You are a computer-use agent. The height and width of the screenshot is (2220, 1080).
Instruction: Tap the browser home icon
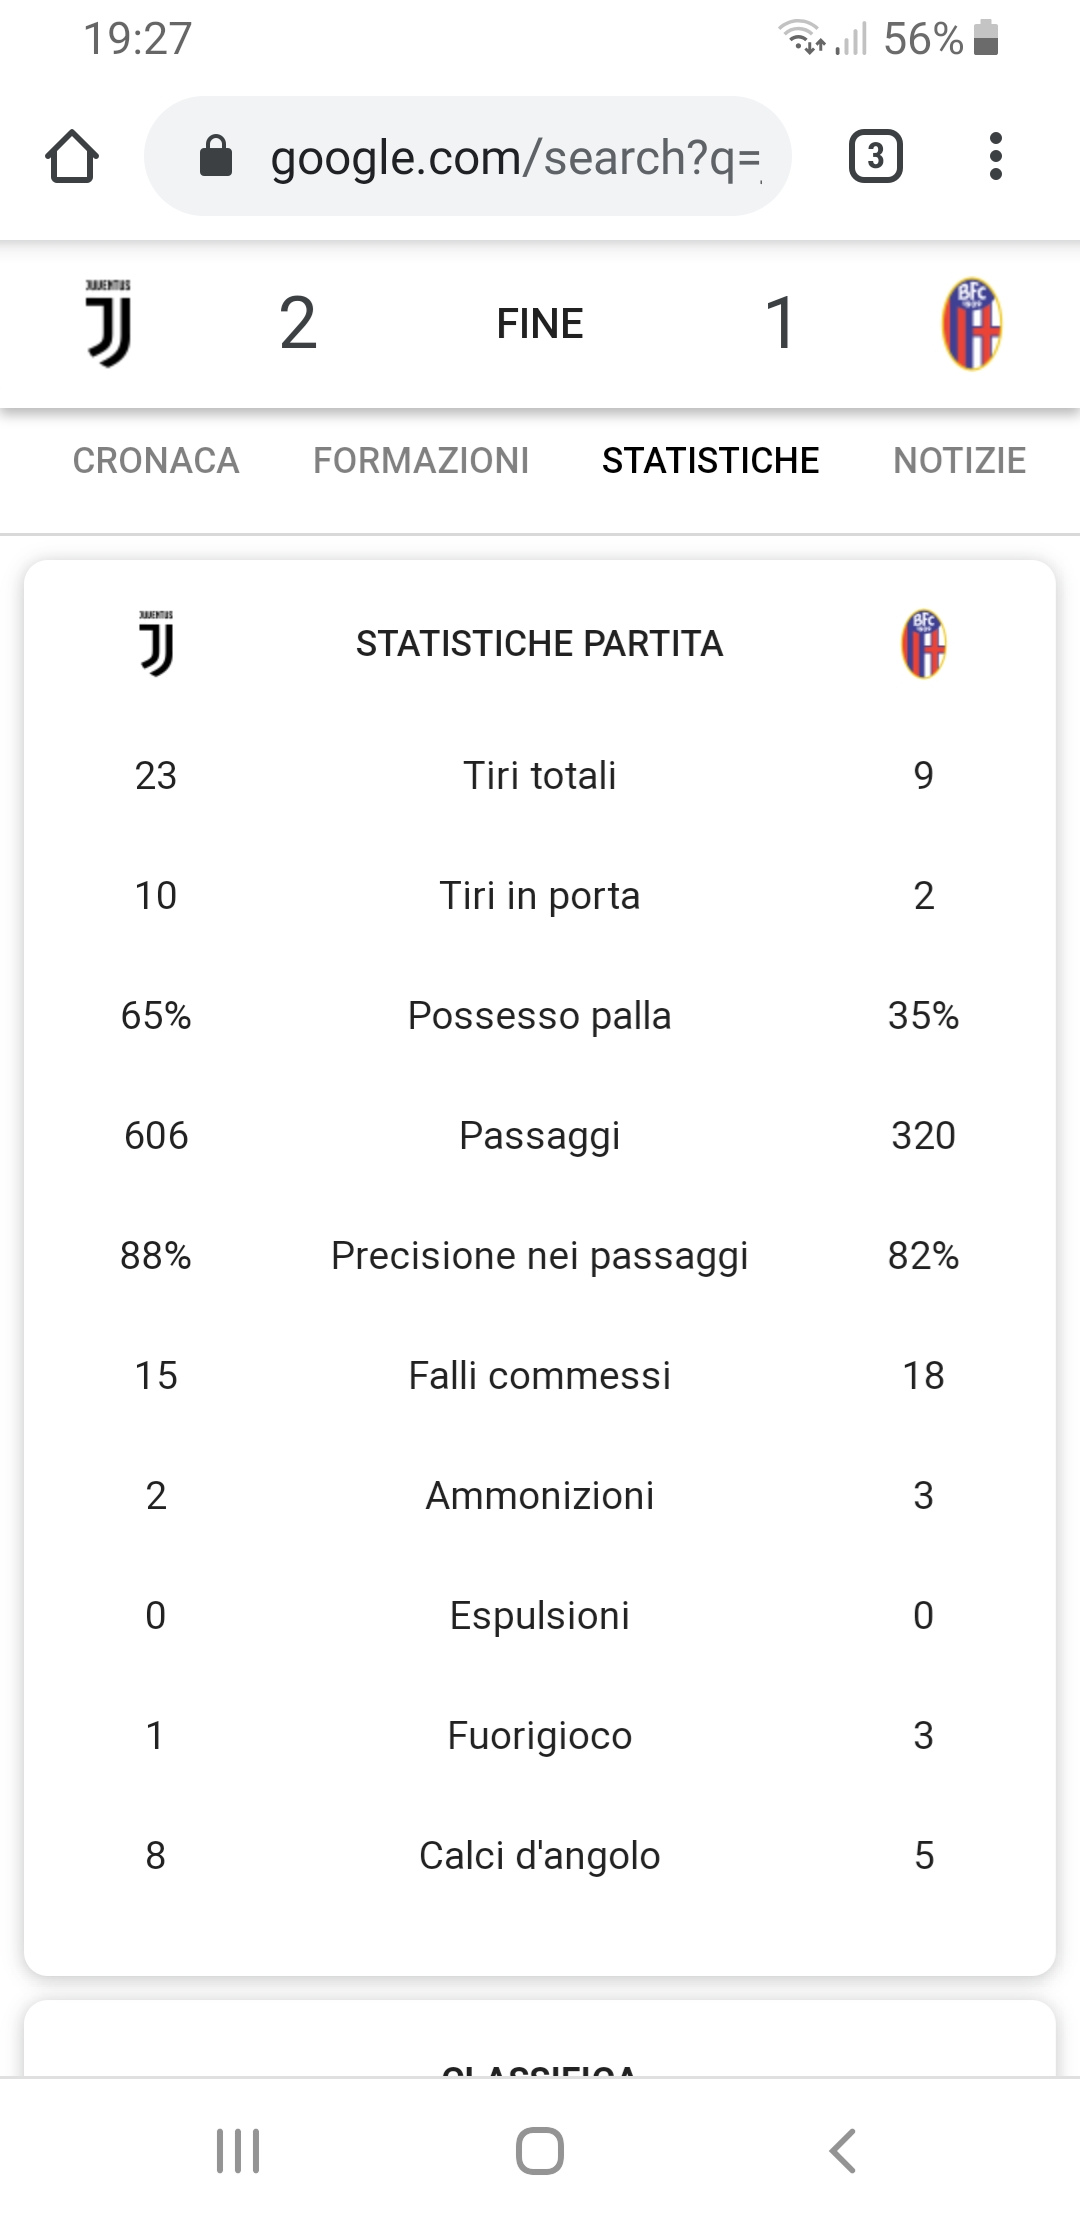pos(72,157)
